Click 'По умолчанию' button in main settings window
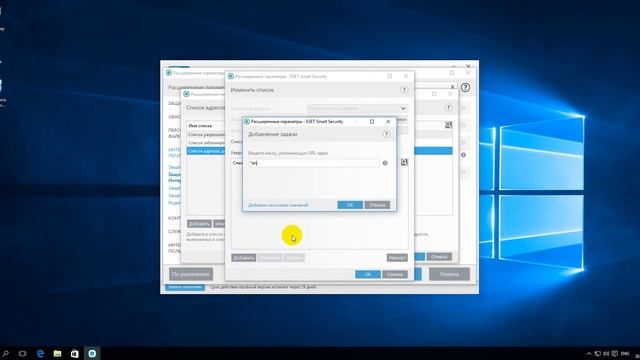Screen dimensions: 640x360 (191, 274)
